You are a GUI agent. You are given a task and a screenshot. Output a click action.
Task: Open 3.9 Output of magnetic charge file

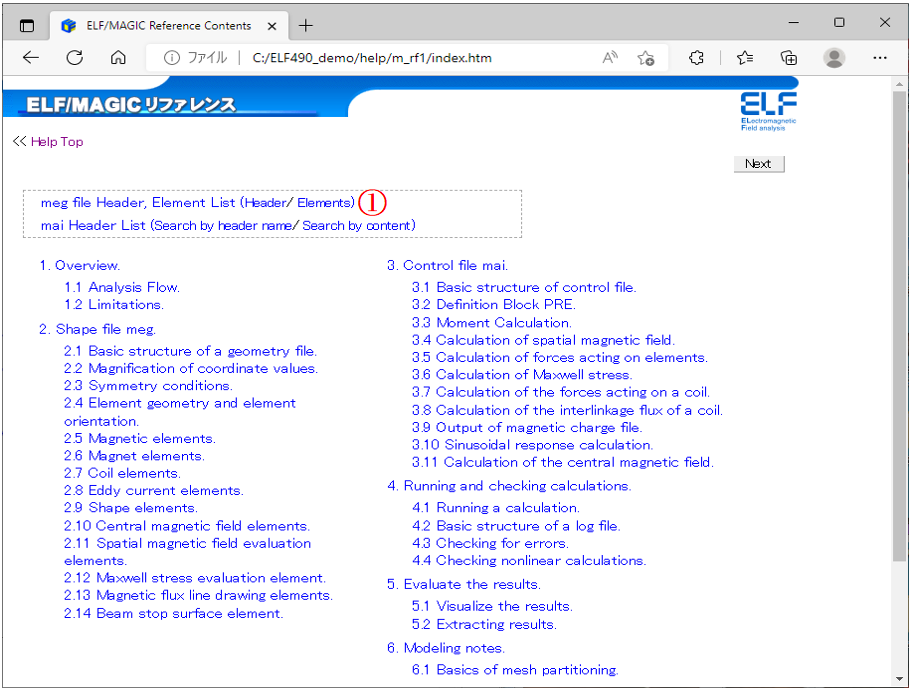[x=527, y=428]
